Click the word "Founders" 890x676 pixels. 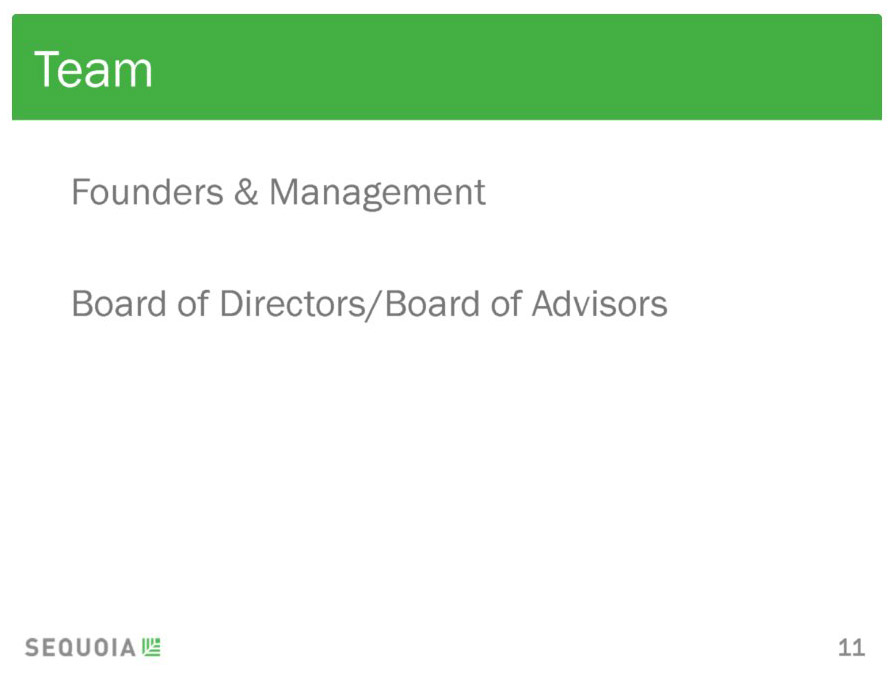pos(148,192)
